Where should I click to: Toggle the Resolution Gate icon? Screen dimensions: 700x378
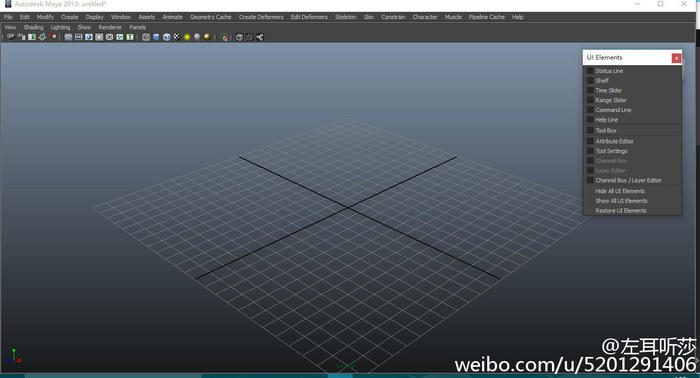click(x=89, y=37)
